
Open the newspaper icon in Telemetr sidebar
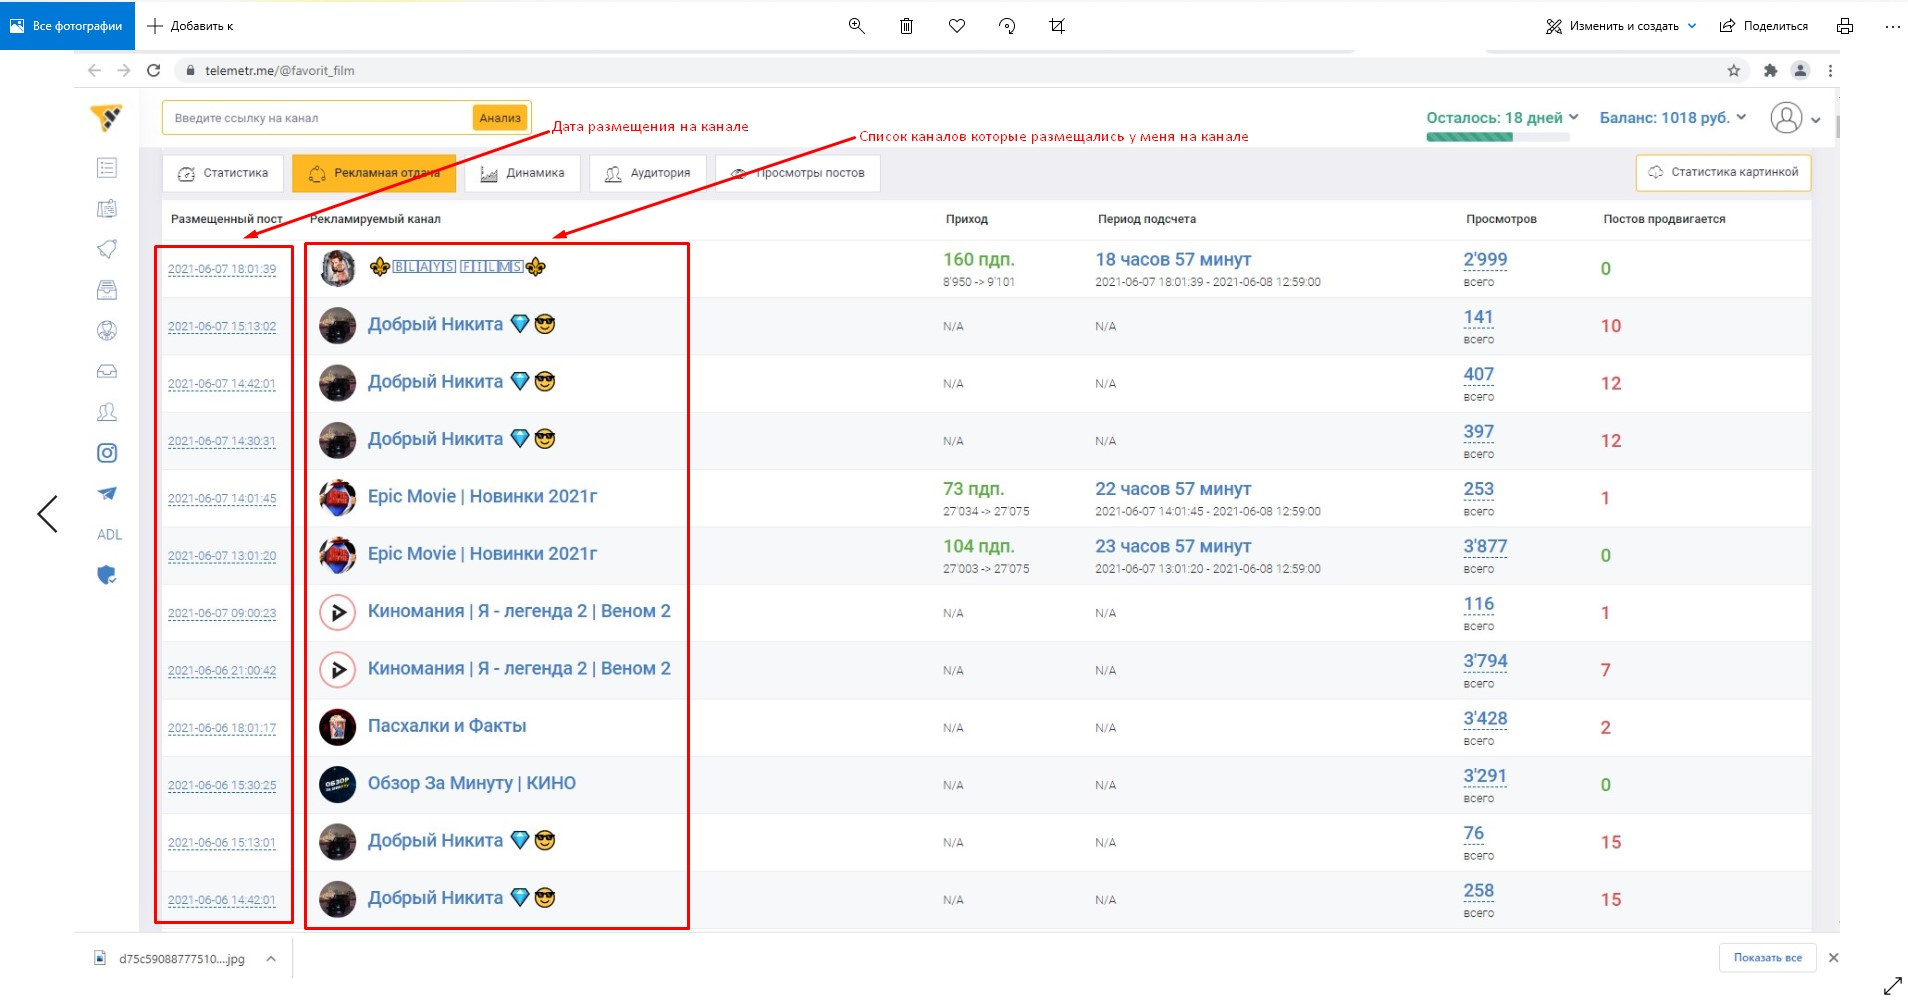tap(107, 208)
